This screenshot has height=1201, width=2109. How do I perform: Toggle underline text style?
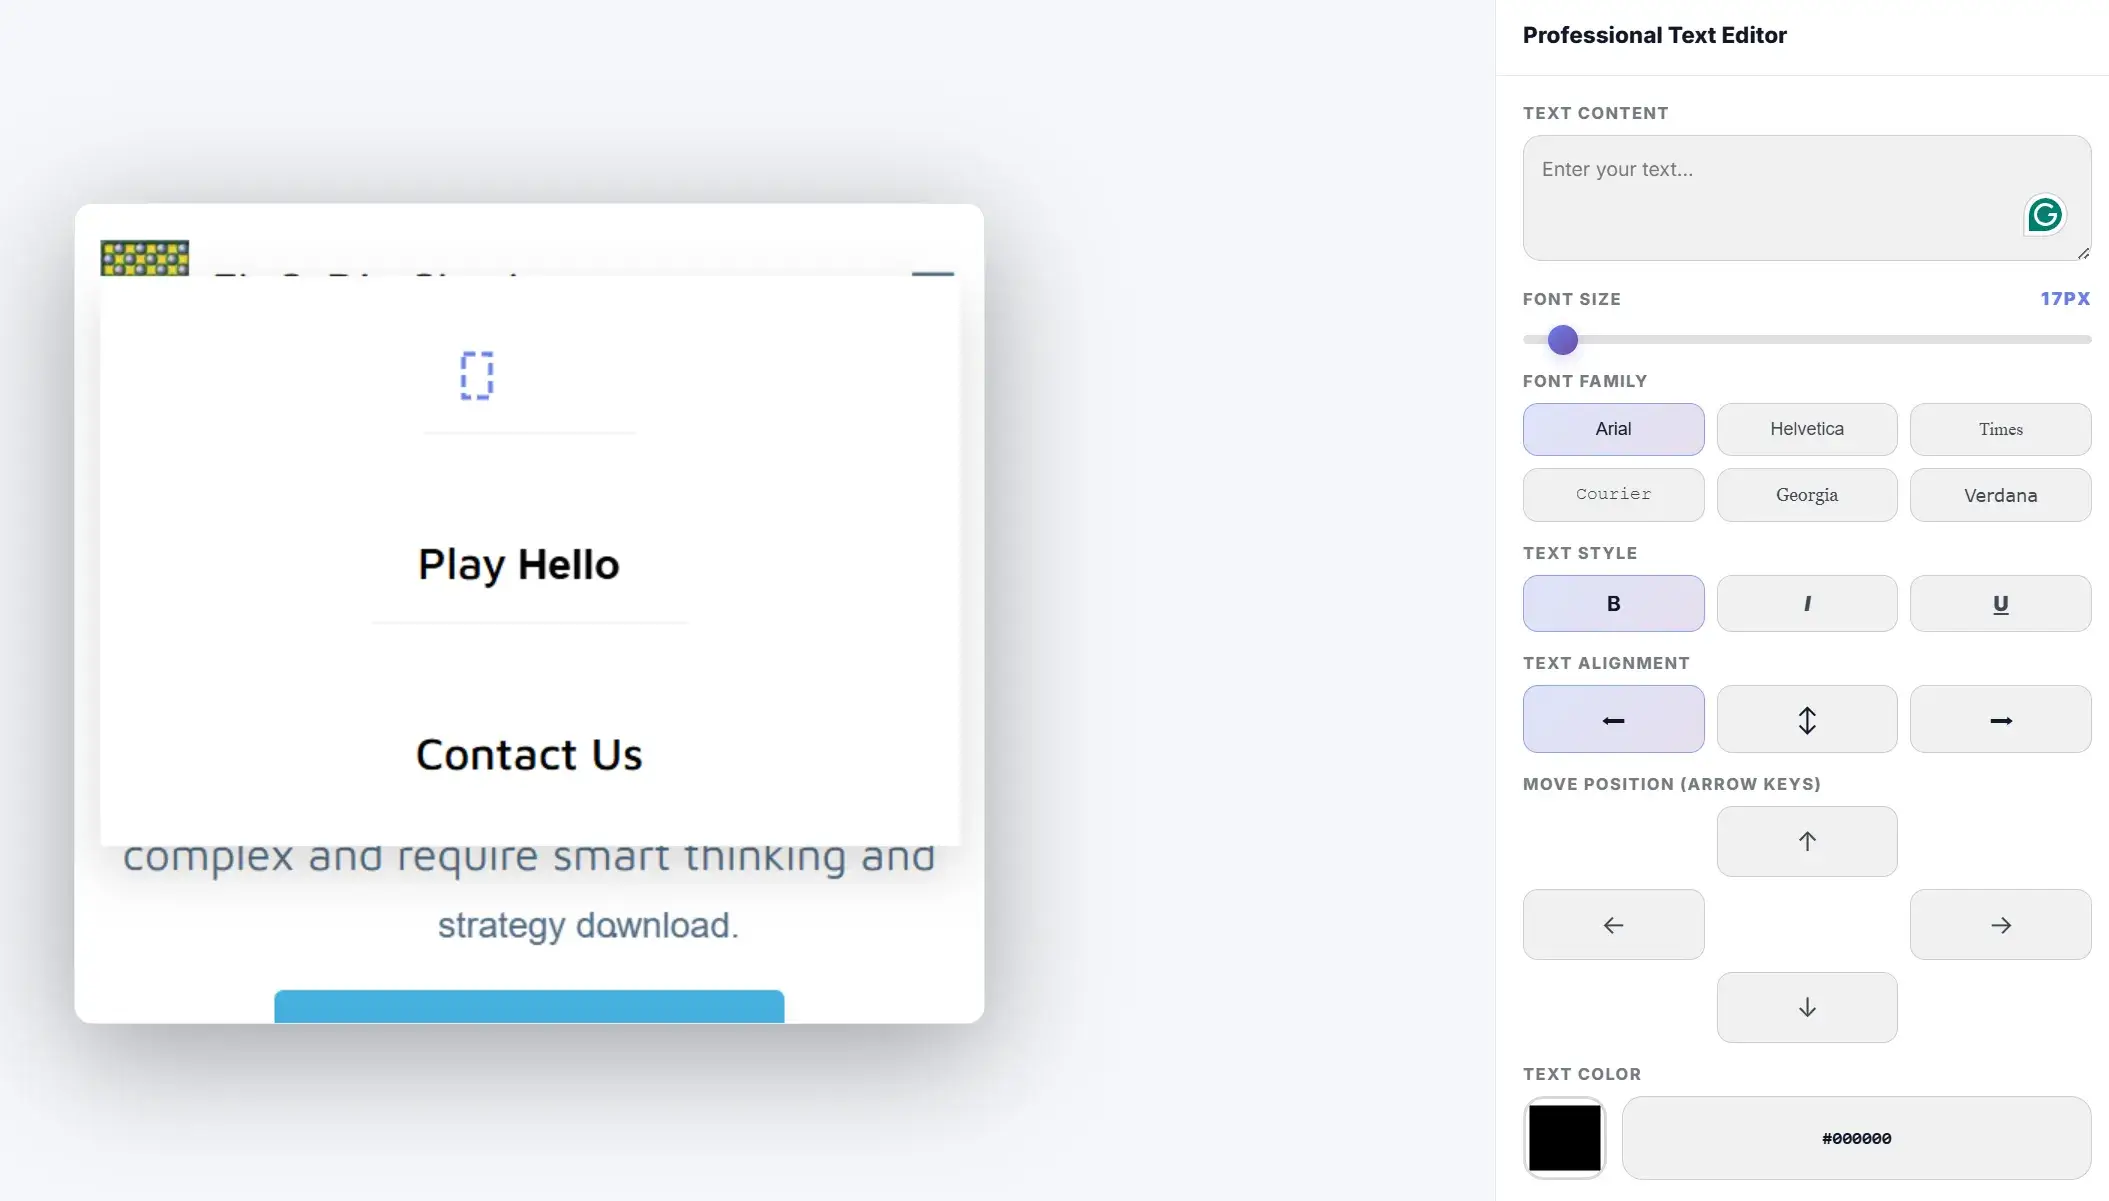[2000, 603]
